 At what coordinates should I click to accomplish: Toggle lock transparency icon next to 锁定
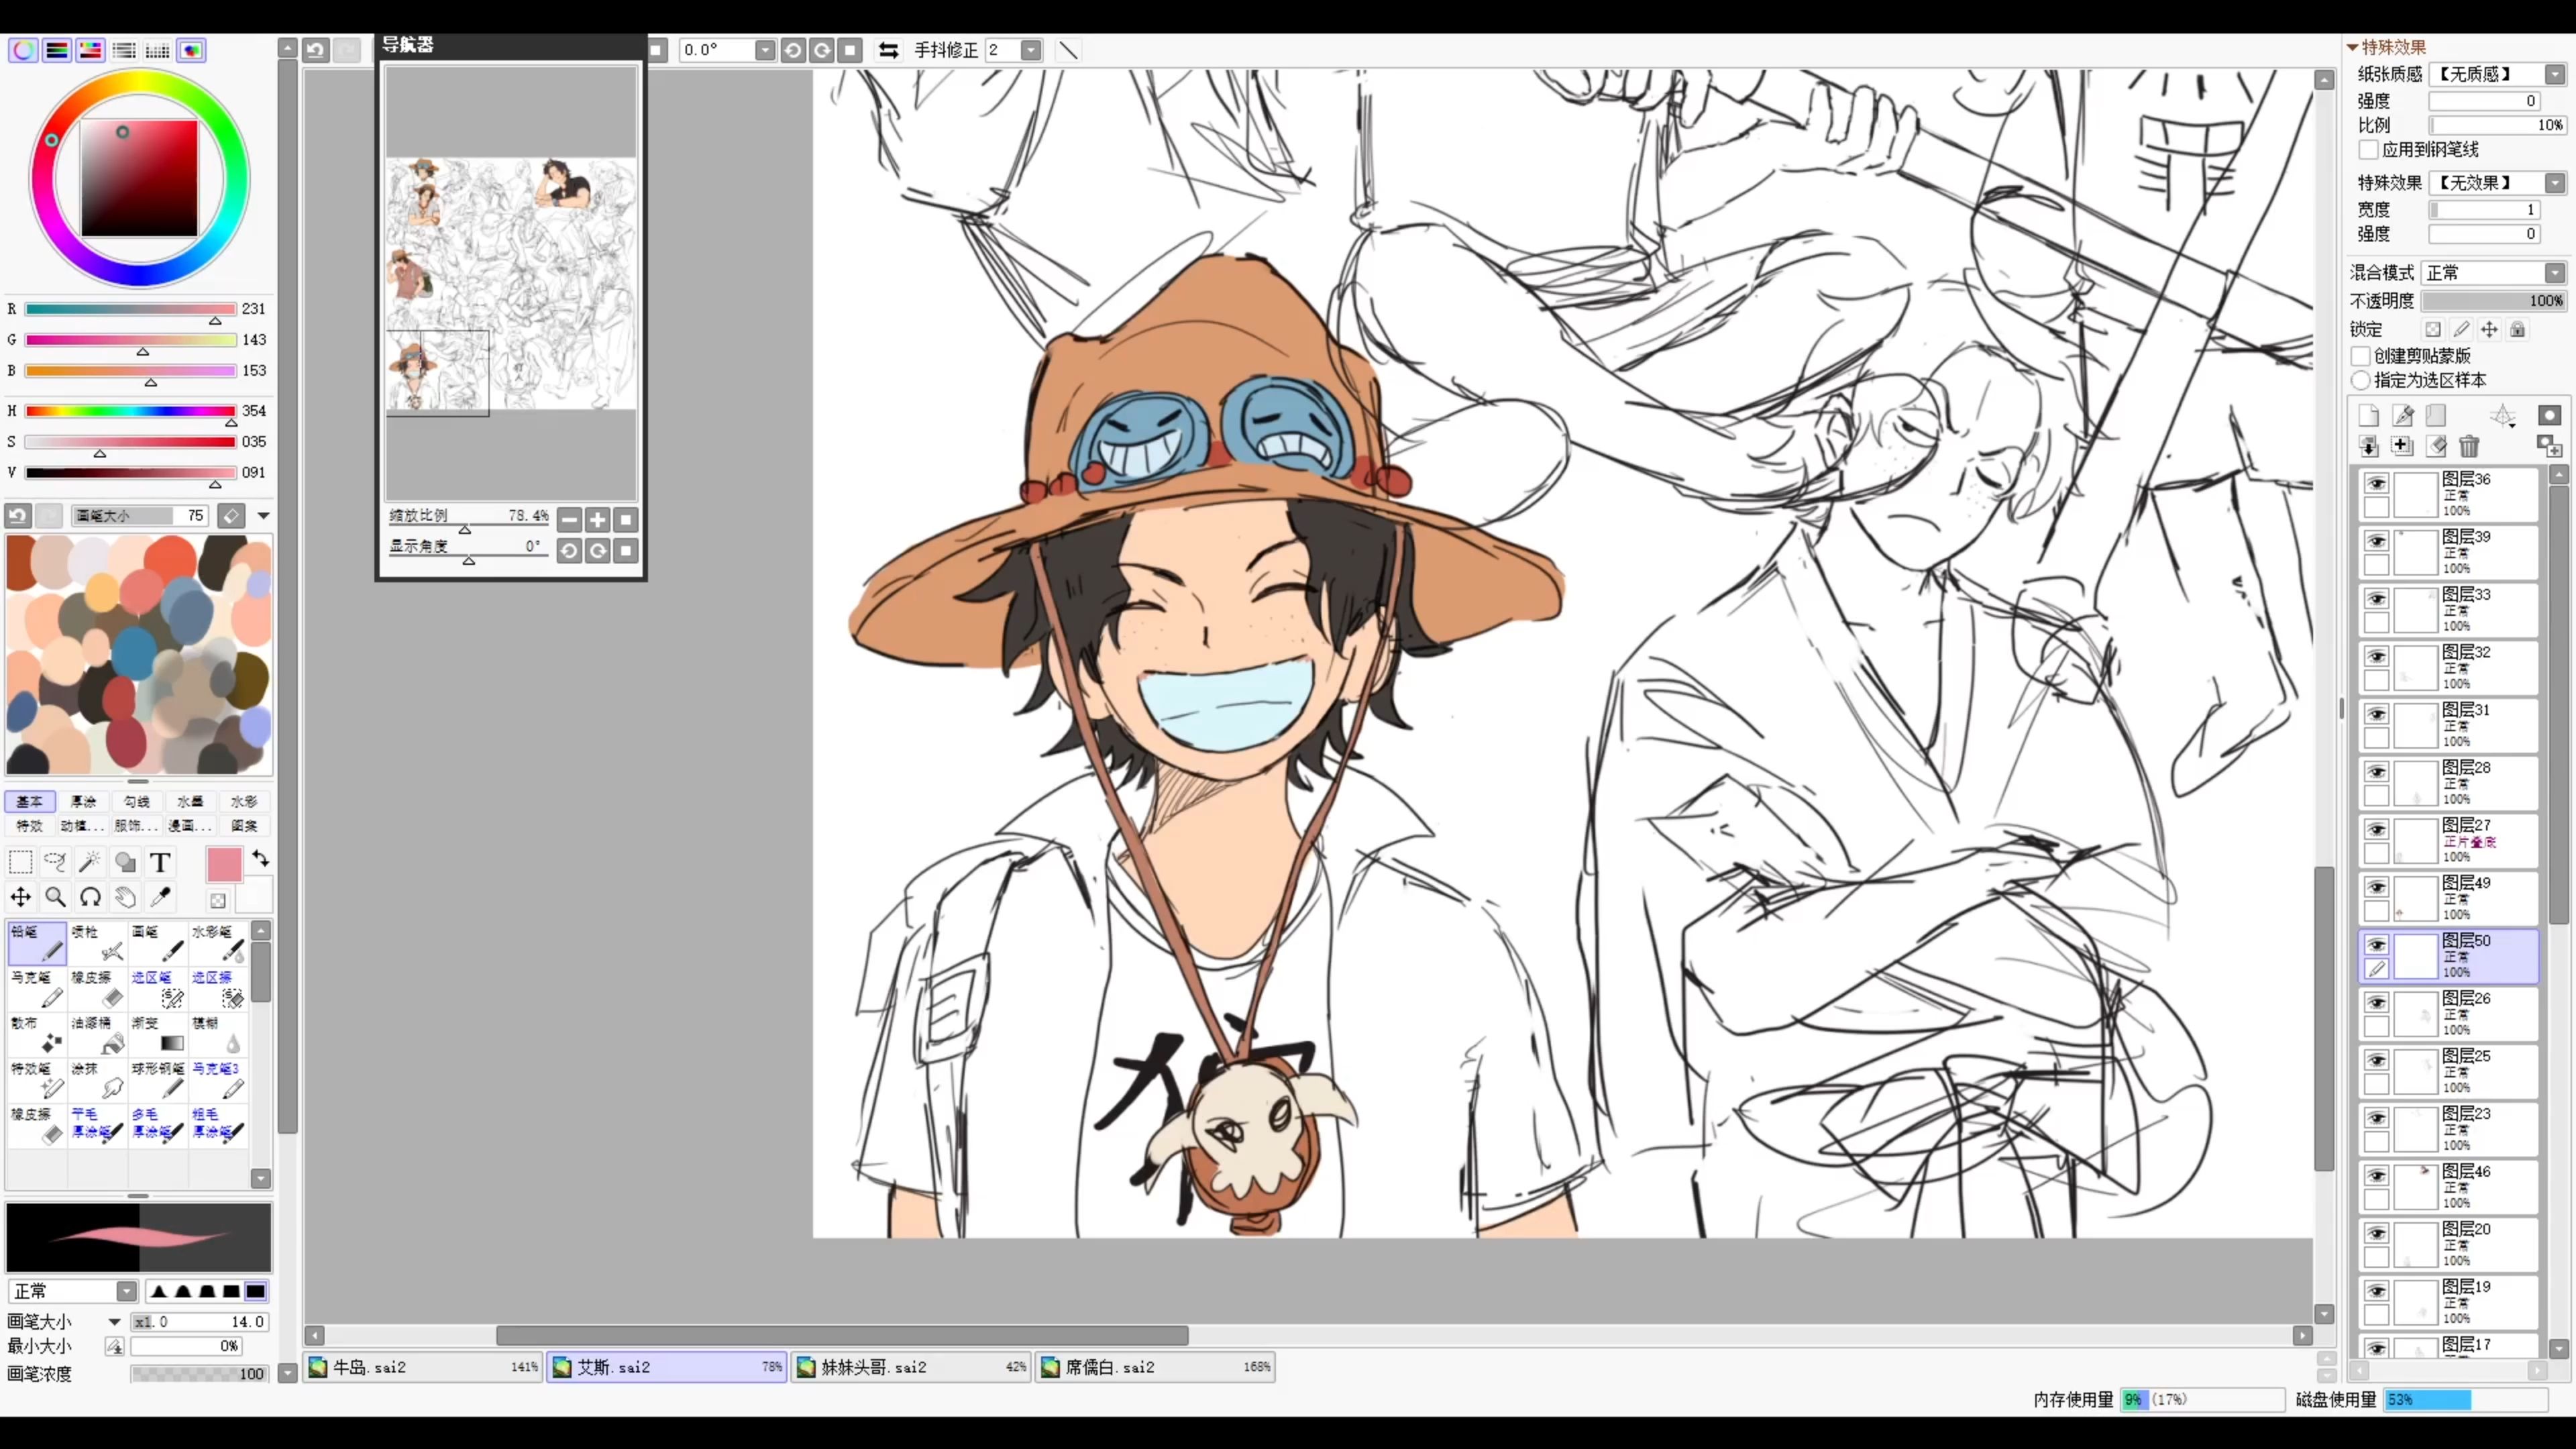click(2433, 329)
